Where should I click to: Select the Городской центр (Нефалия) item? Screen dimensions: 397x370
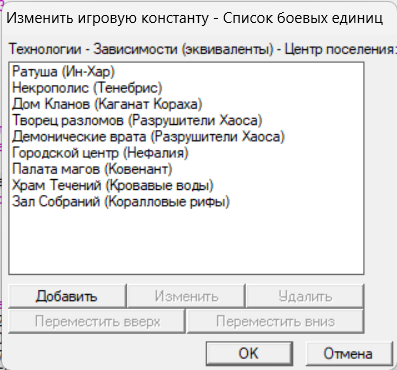pos(100,153)
